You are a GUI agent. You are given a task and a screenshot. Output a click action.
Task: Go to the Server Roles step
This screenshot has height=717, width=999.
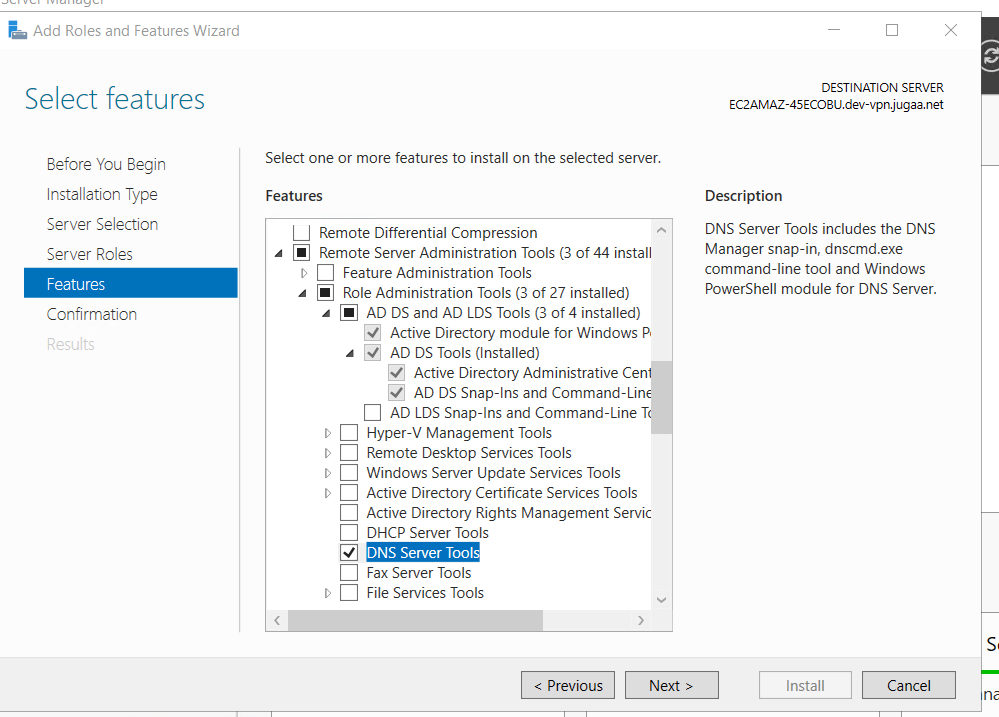[x=89, y=254]
